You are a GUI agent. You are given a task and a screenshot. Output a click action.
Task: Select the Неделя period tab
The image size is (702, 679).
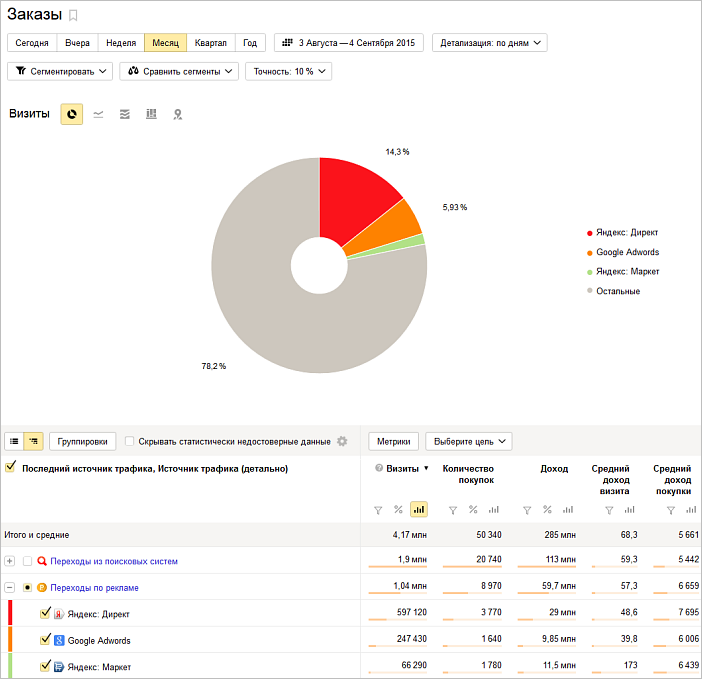pyautogui.click(x=121, y=43)
